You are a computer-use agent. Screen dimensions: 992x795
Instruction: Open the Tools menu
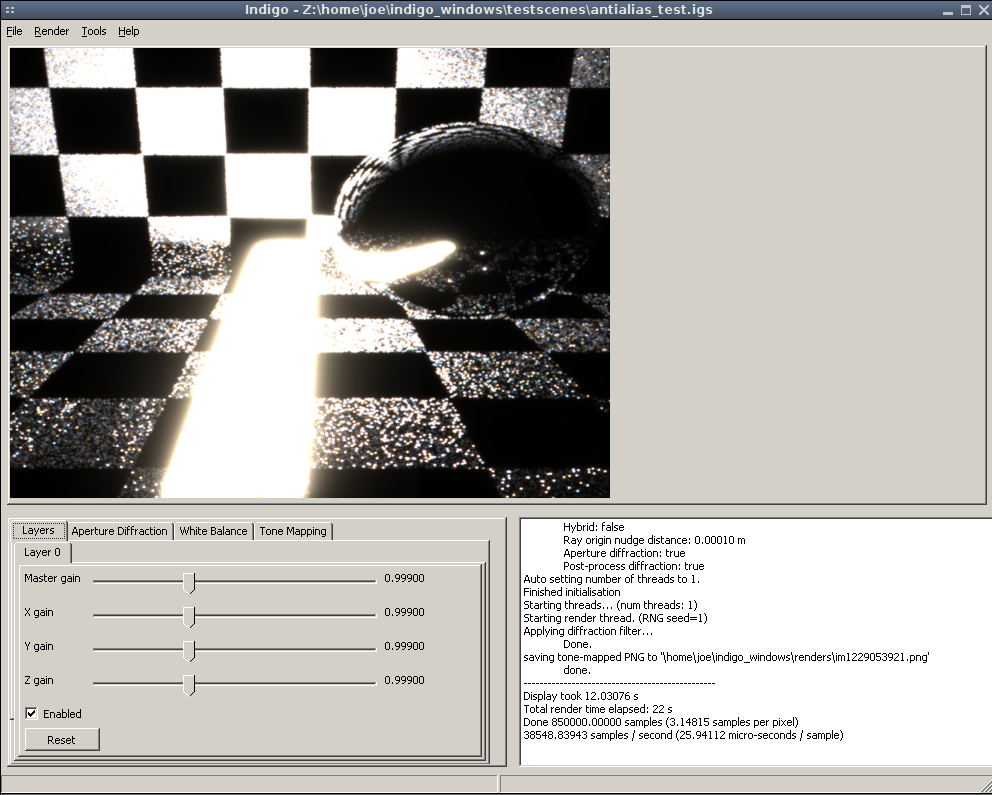click(94, 31)
